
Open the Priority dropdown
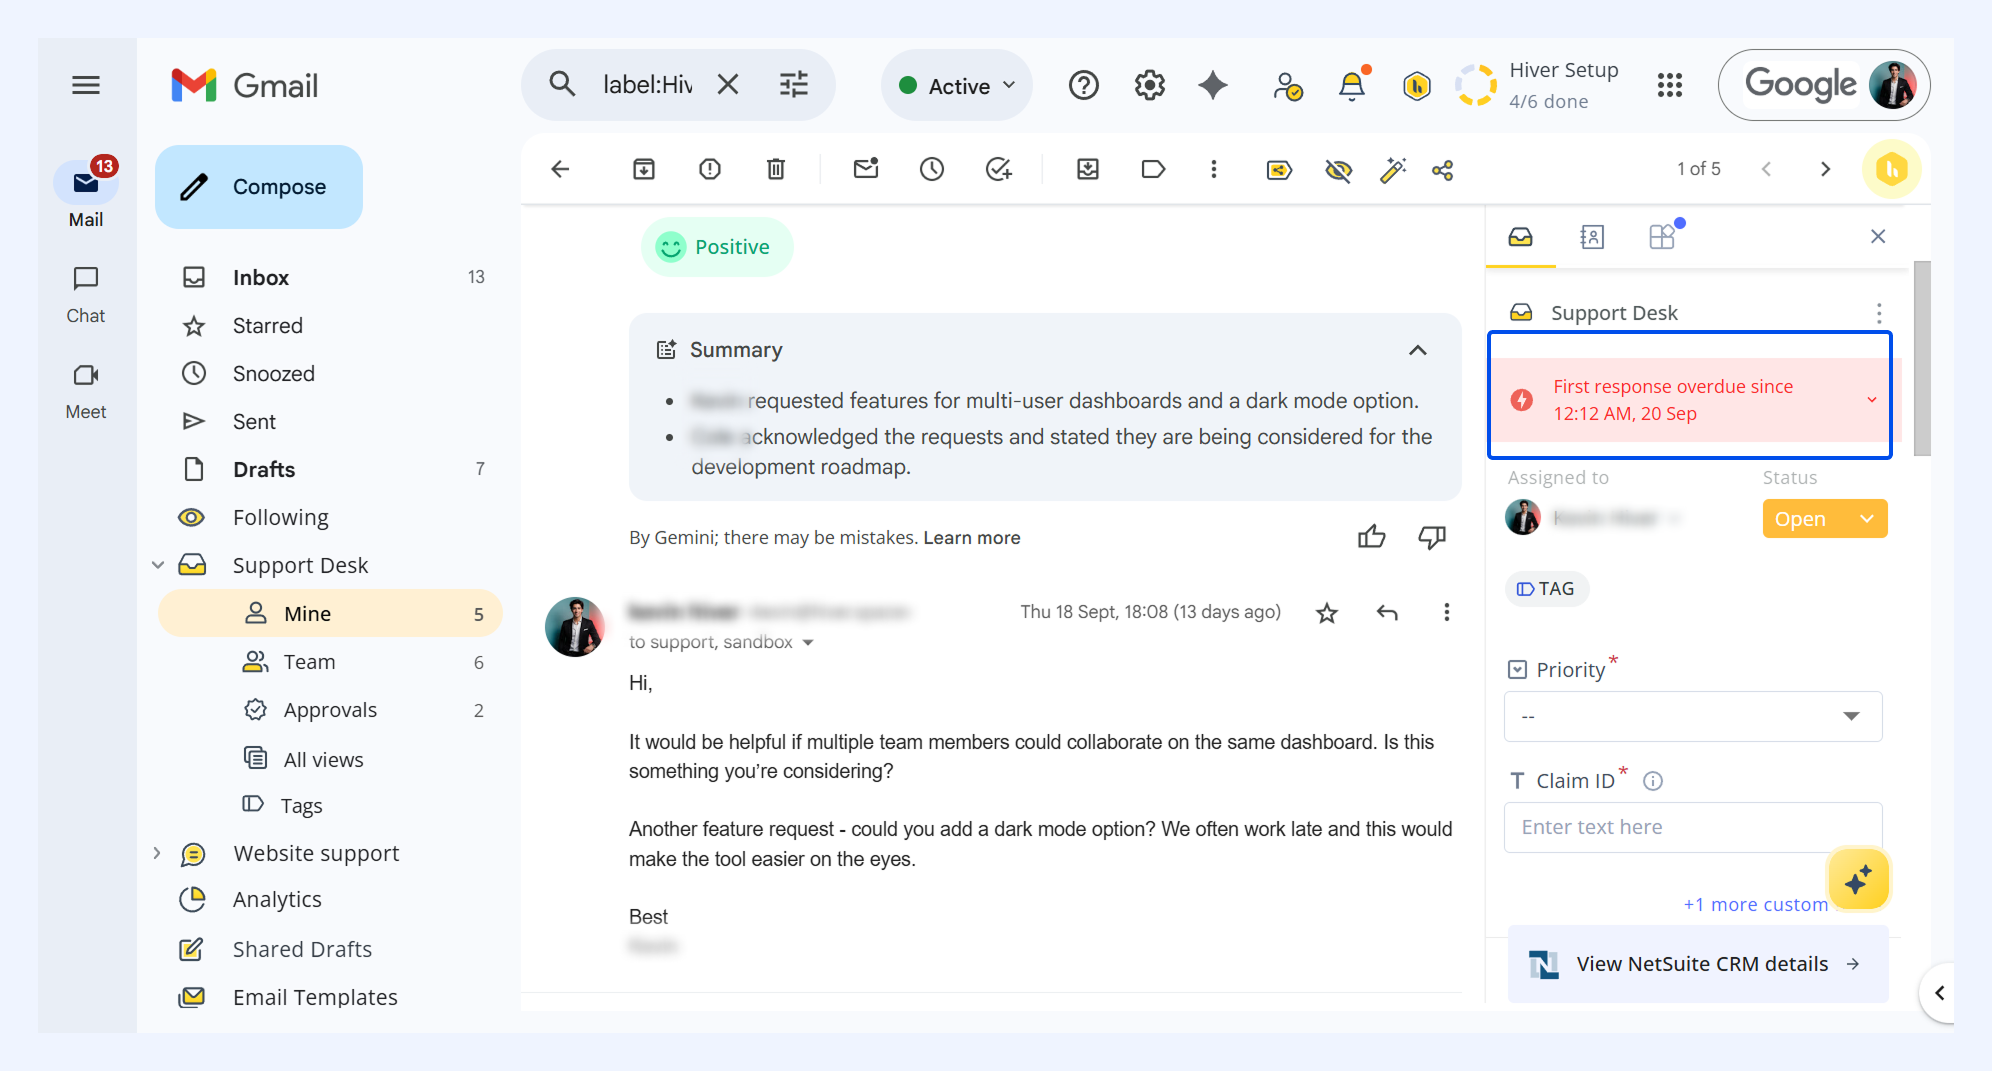tap(1693, 717)
